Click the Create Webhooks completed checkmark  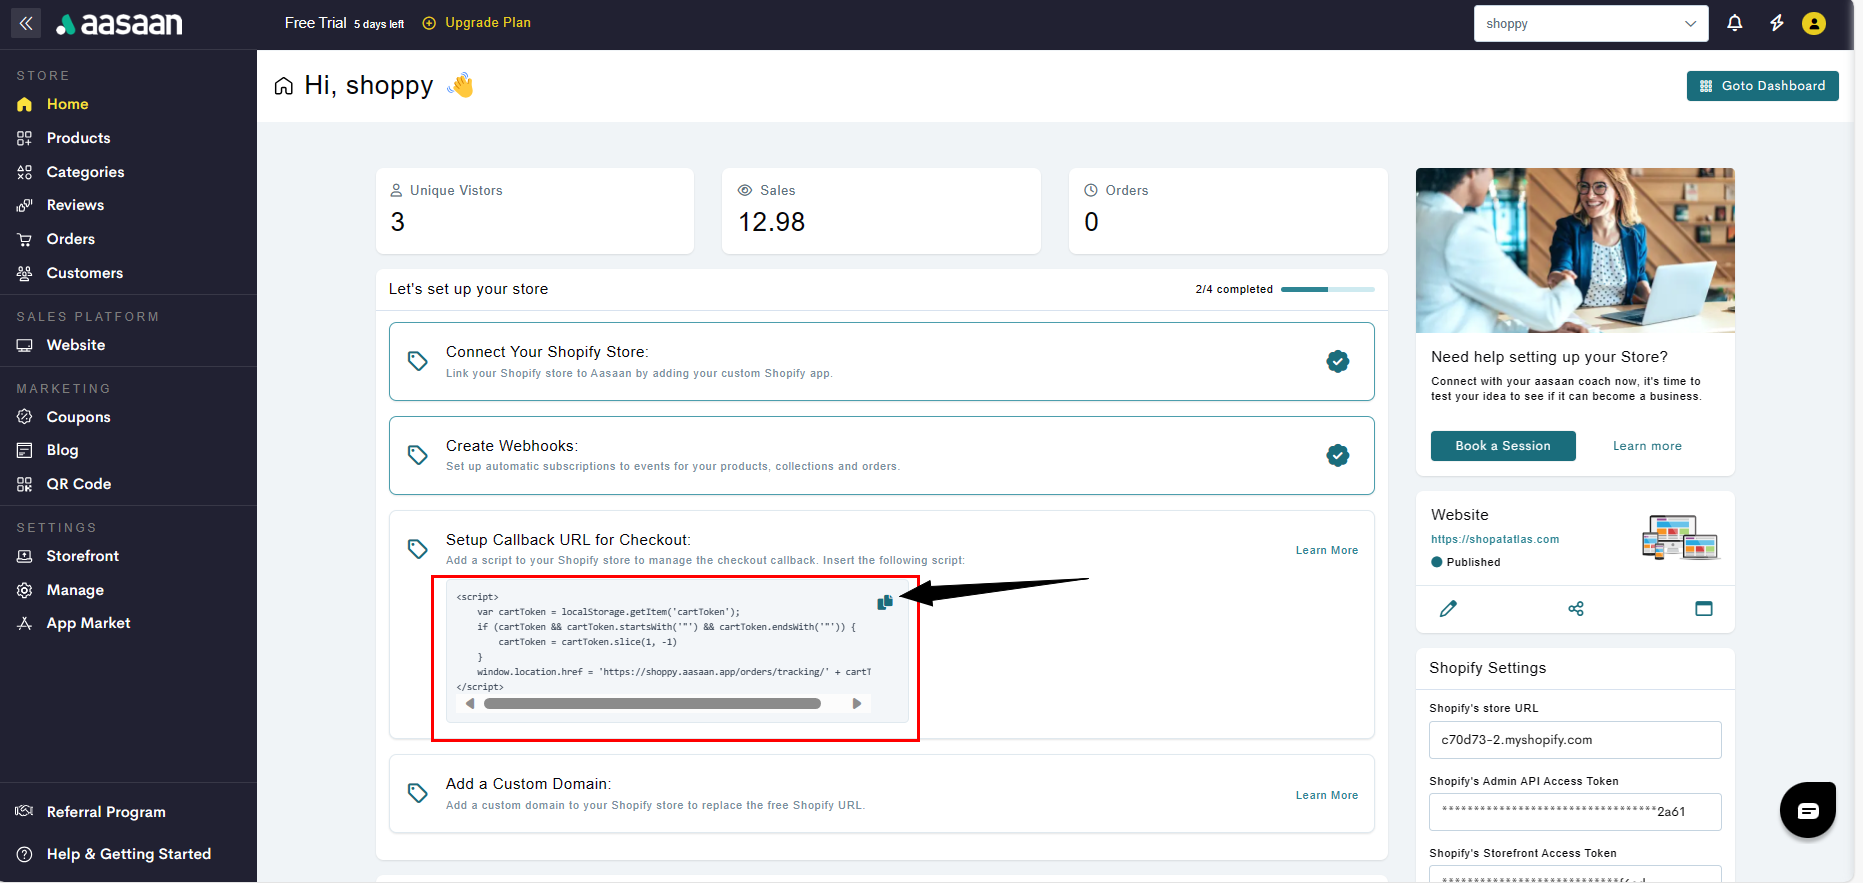(x=1337, y=455)
